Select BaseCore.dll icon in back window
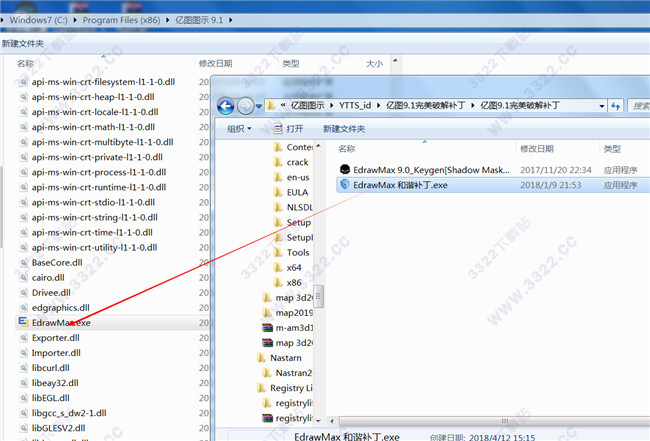The image size is (650, 441). (24, 262)
